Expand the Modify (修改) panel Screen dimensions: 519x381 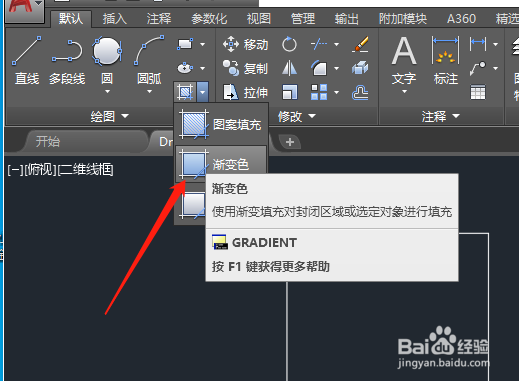click(x=297, y=116)
